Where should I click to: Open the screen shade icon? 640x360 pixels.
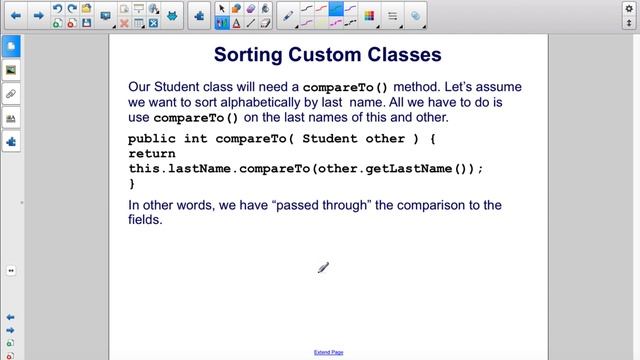[139, 9]
